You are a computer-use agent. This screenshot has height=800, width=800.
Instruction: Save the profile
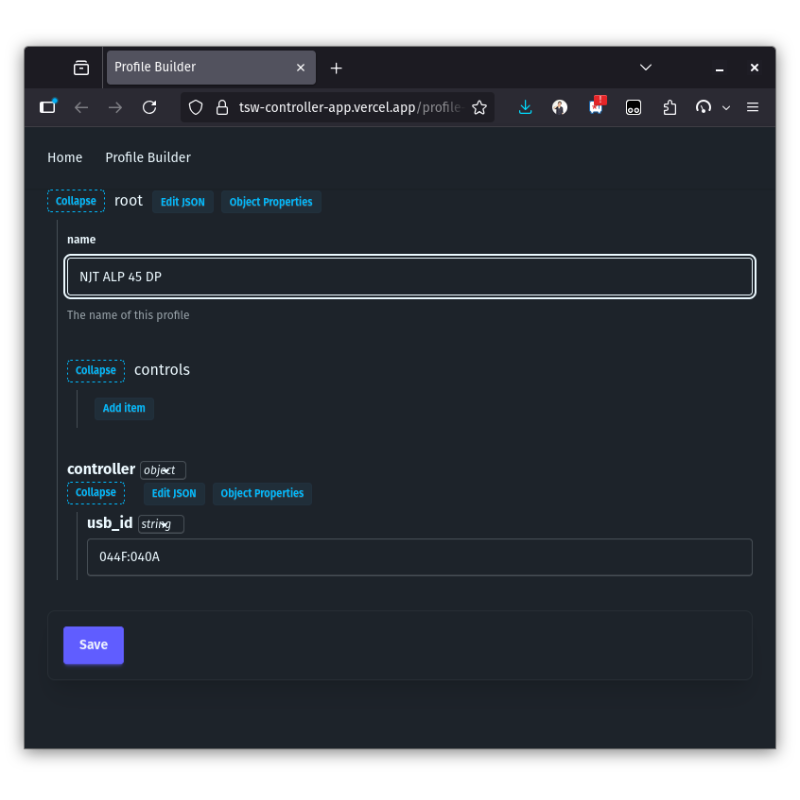click(93, 645)
